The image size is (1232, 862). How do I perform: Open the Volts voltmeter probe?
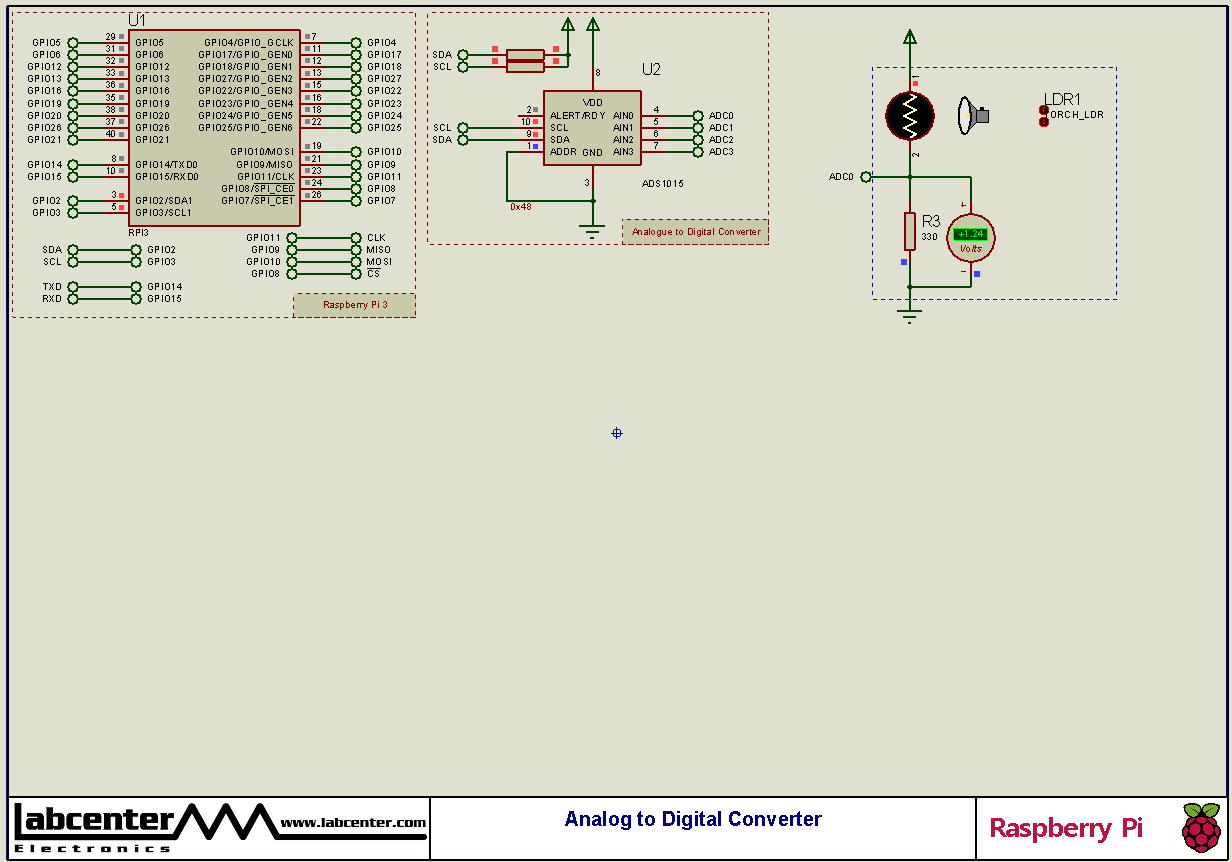(971, 237)
